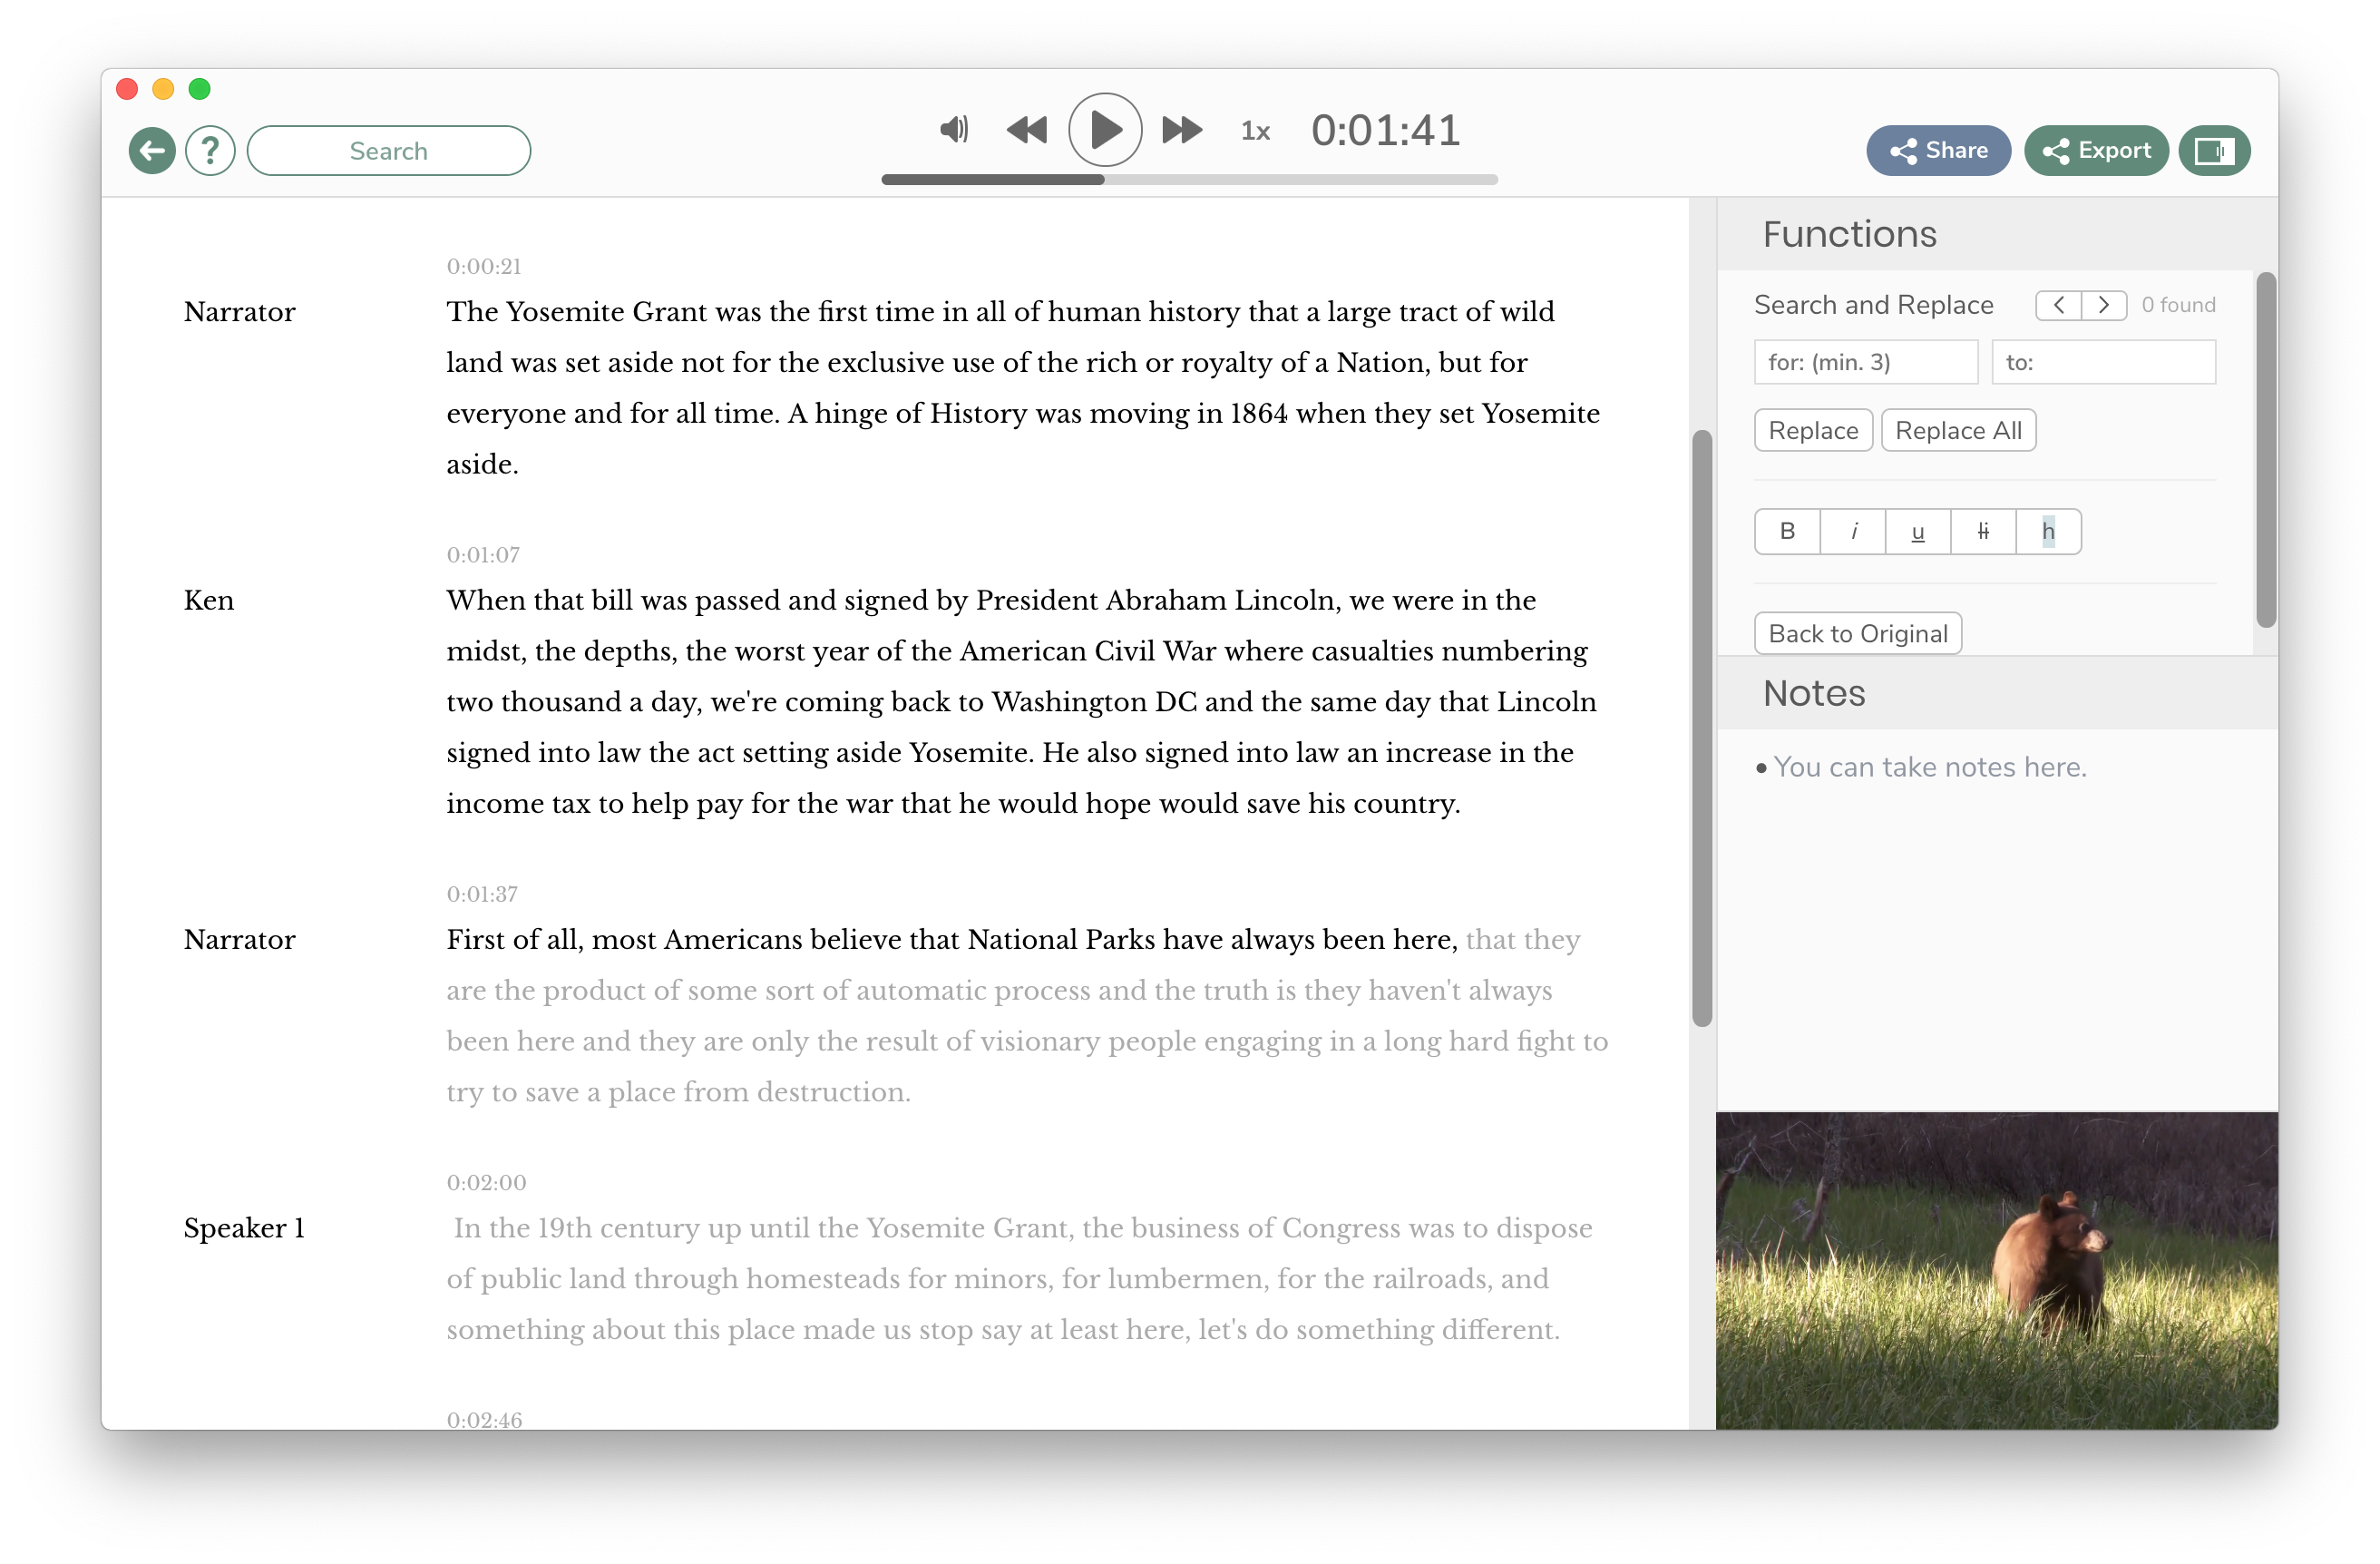The image size is (2380, 1564).
Task: Click the back arrow button
Action: coord(152,151)
